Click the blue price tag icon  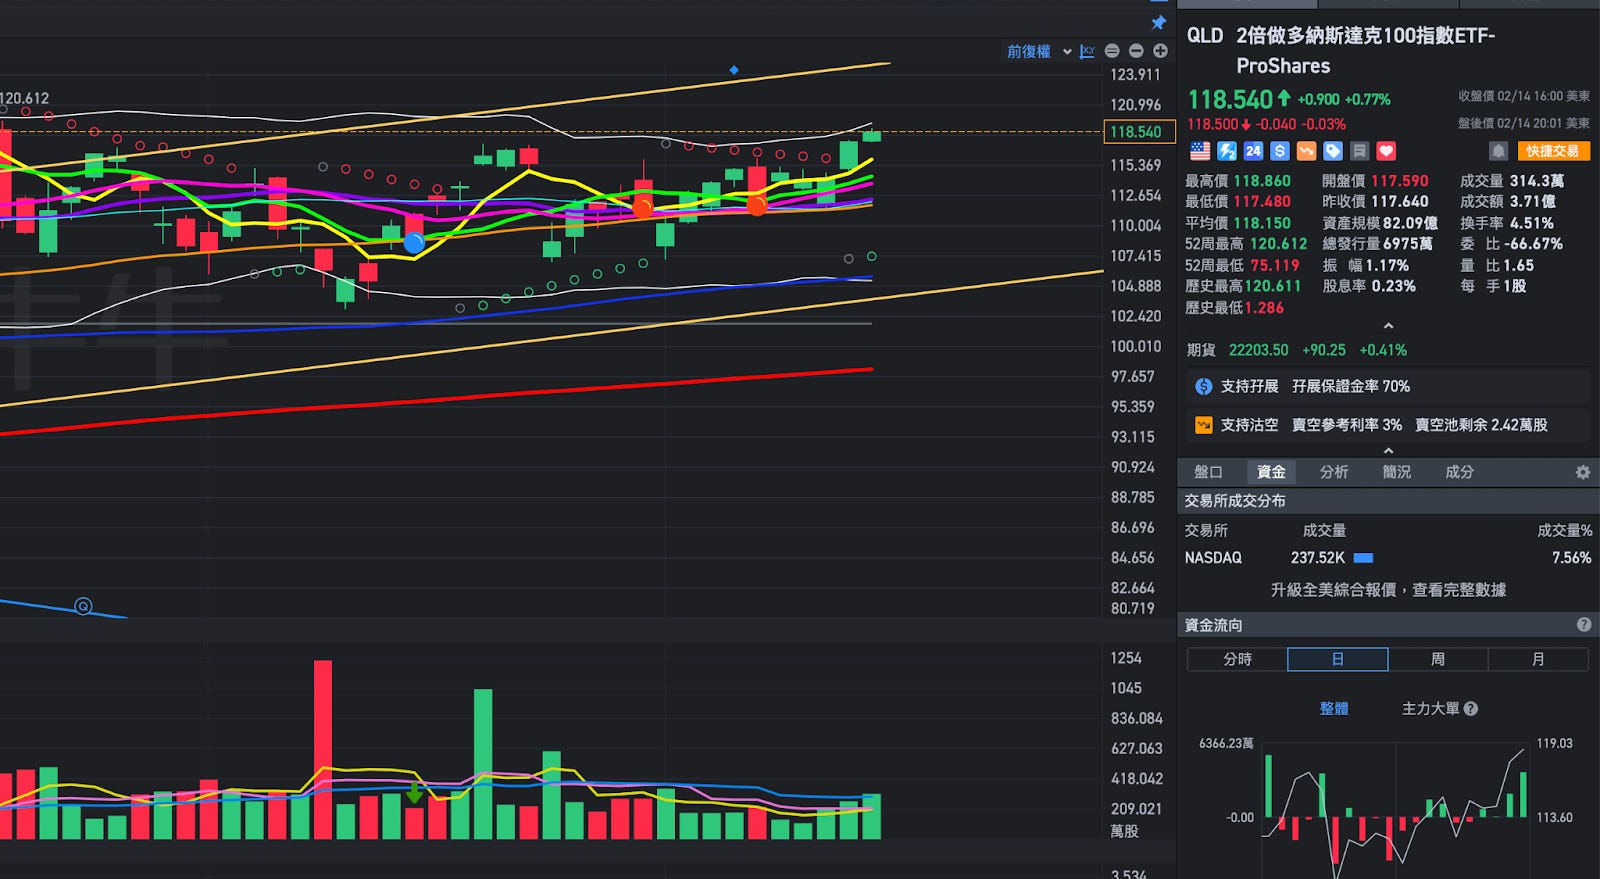[x=1333, y=151]
